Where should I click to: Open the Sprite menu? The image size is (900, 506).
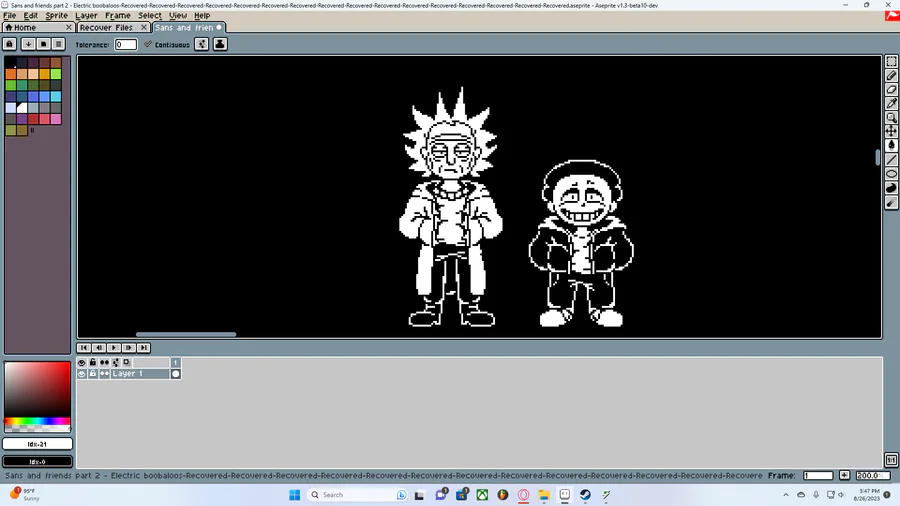coord(56,15)
